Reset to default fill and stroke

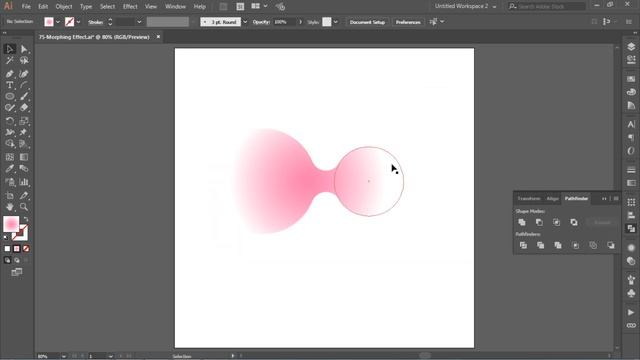[6, 237]
